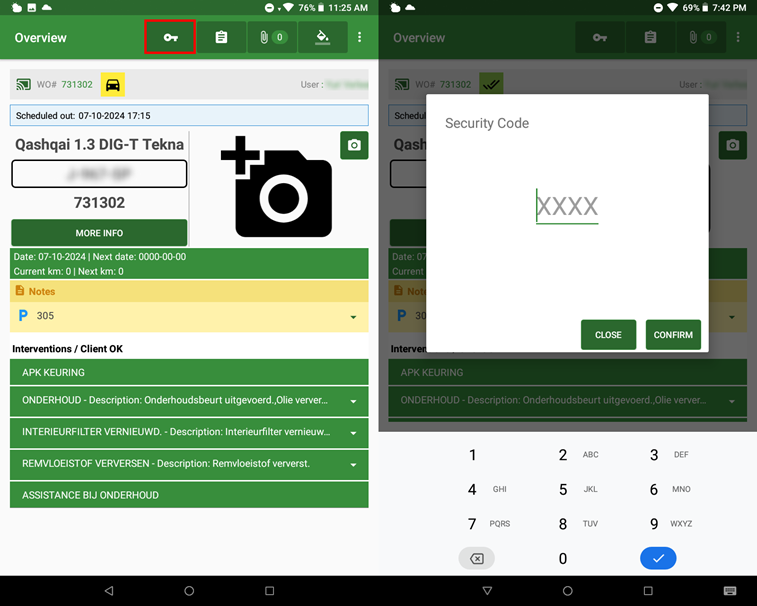
Task: Tap the keyboard switcher icon in navigation bar
Action: coord(729,591)
